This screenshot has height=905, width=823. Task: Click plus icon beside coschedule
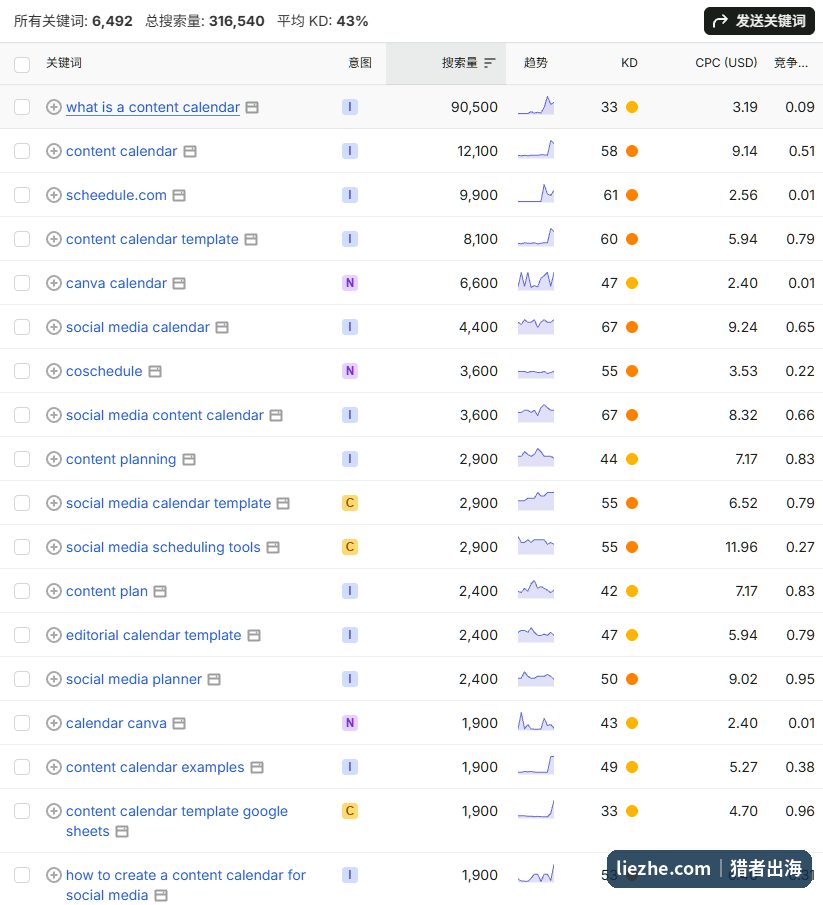54,371
